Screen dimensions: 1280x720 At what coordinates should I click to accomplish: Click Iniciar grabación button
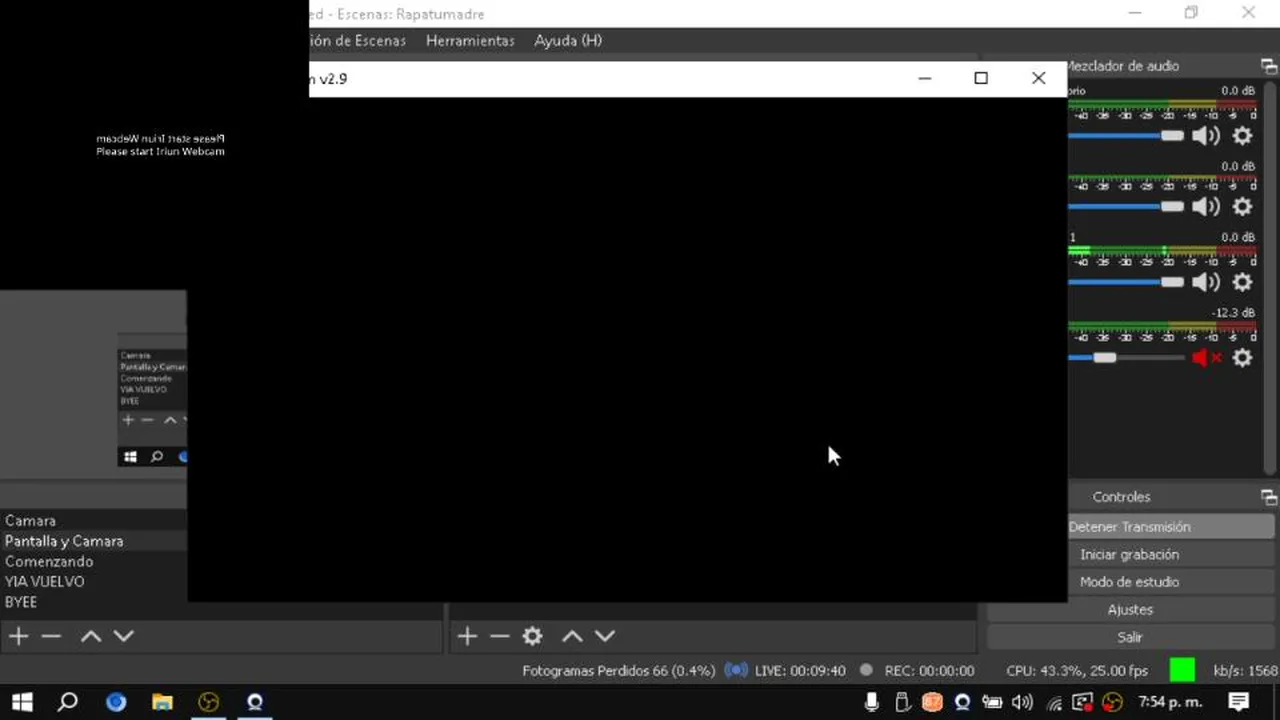[1129, 554]
